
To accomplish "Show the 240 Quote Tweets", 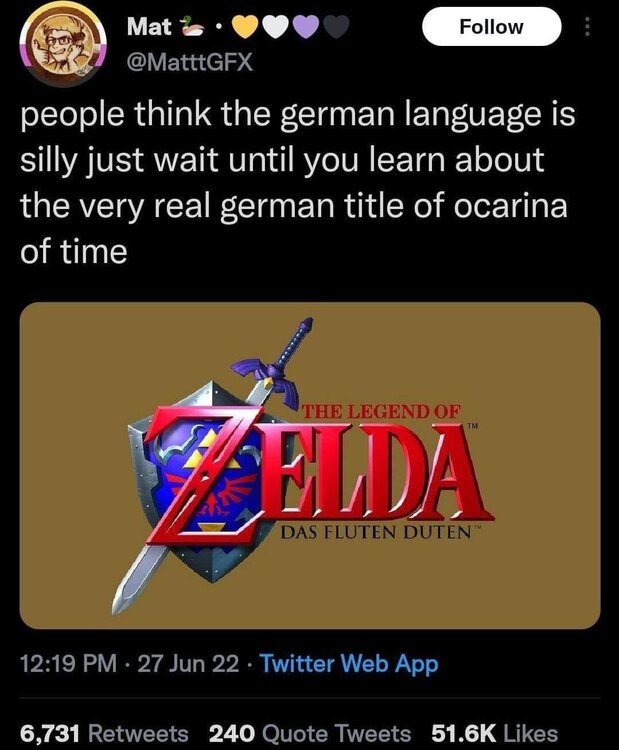I will coord(309,733).
